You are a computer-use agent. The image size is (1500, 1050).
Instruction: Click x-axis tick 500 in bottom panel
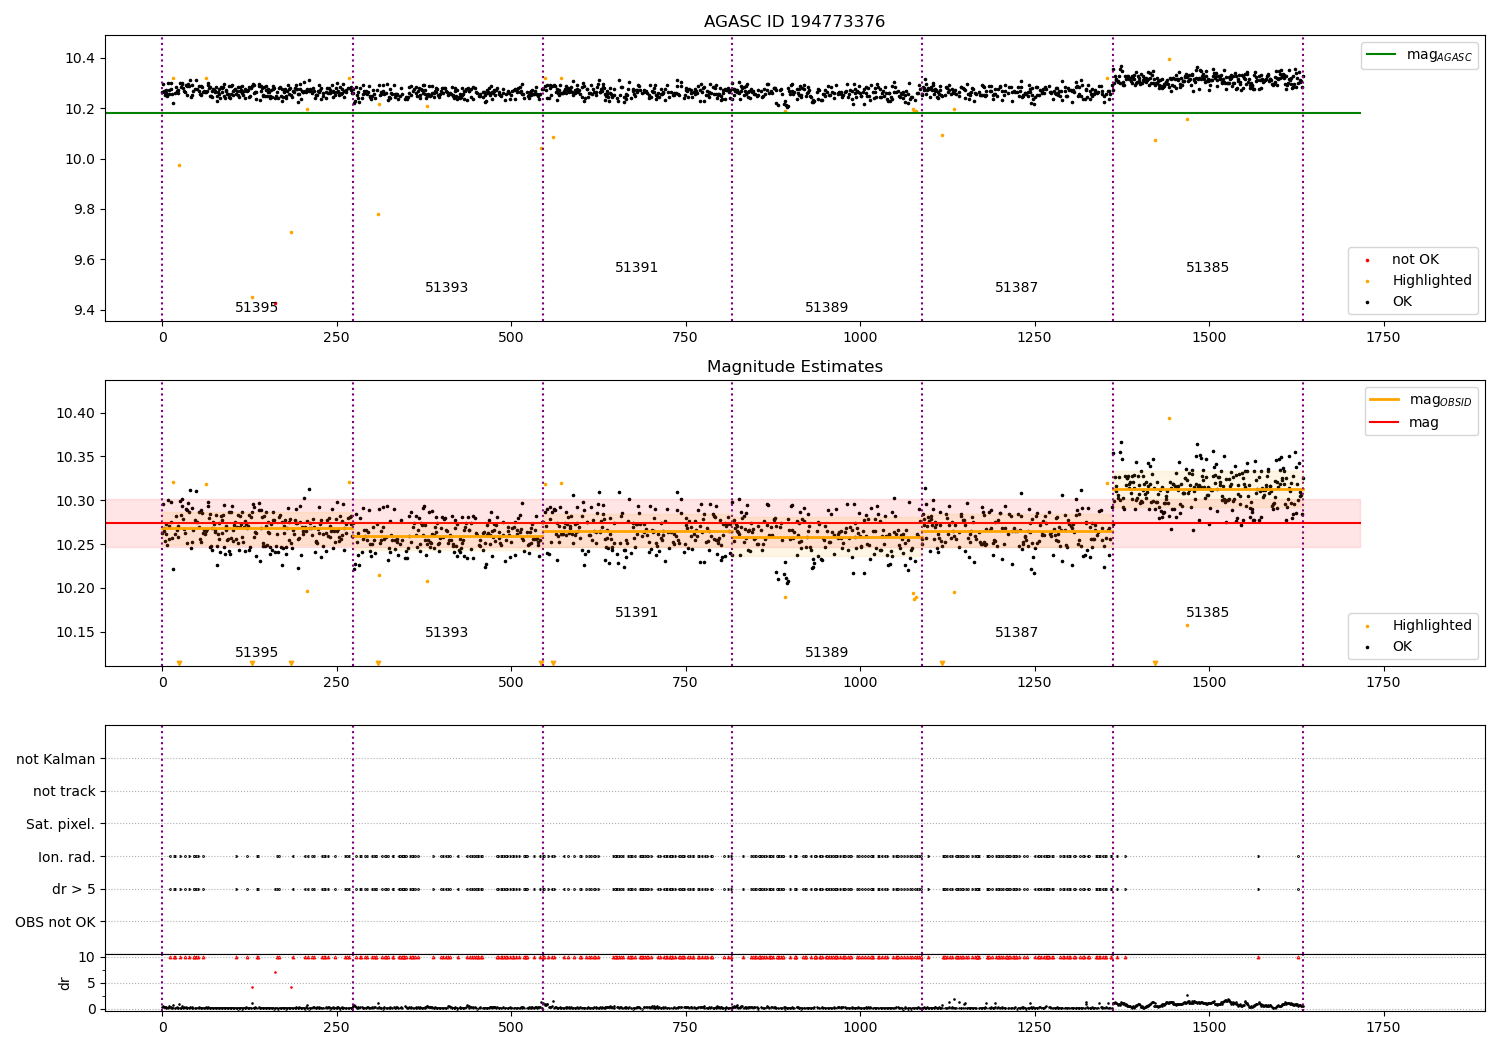511,1028
